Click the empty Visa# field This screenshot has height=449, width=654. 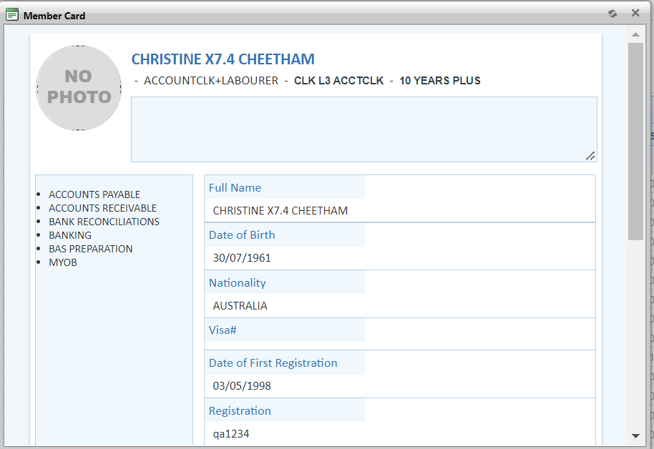point(400,340)
